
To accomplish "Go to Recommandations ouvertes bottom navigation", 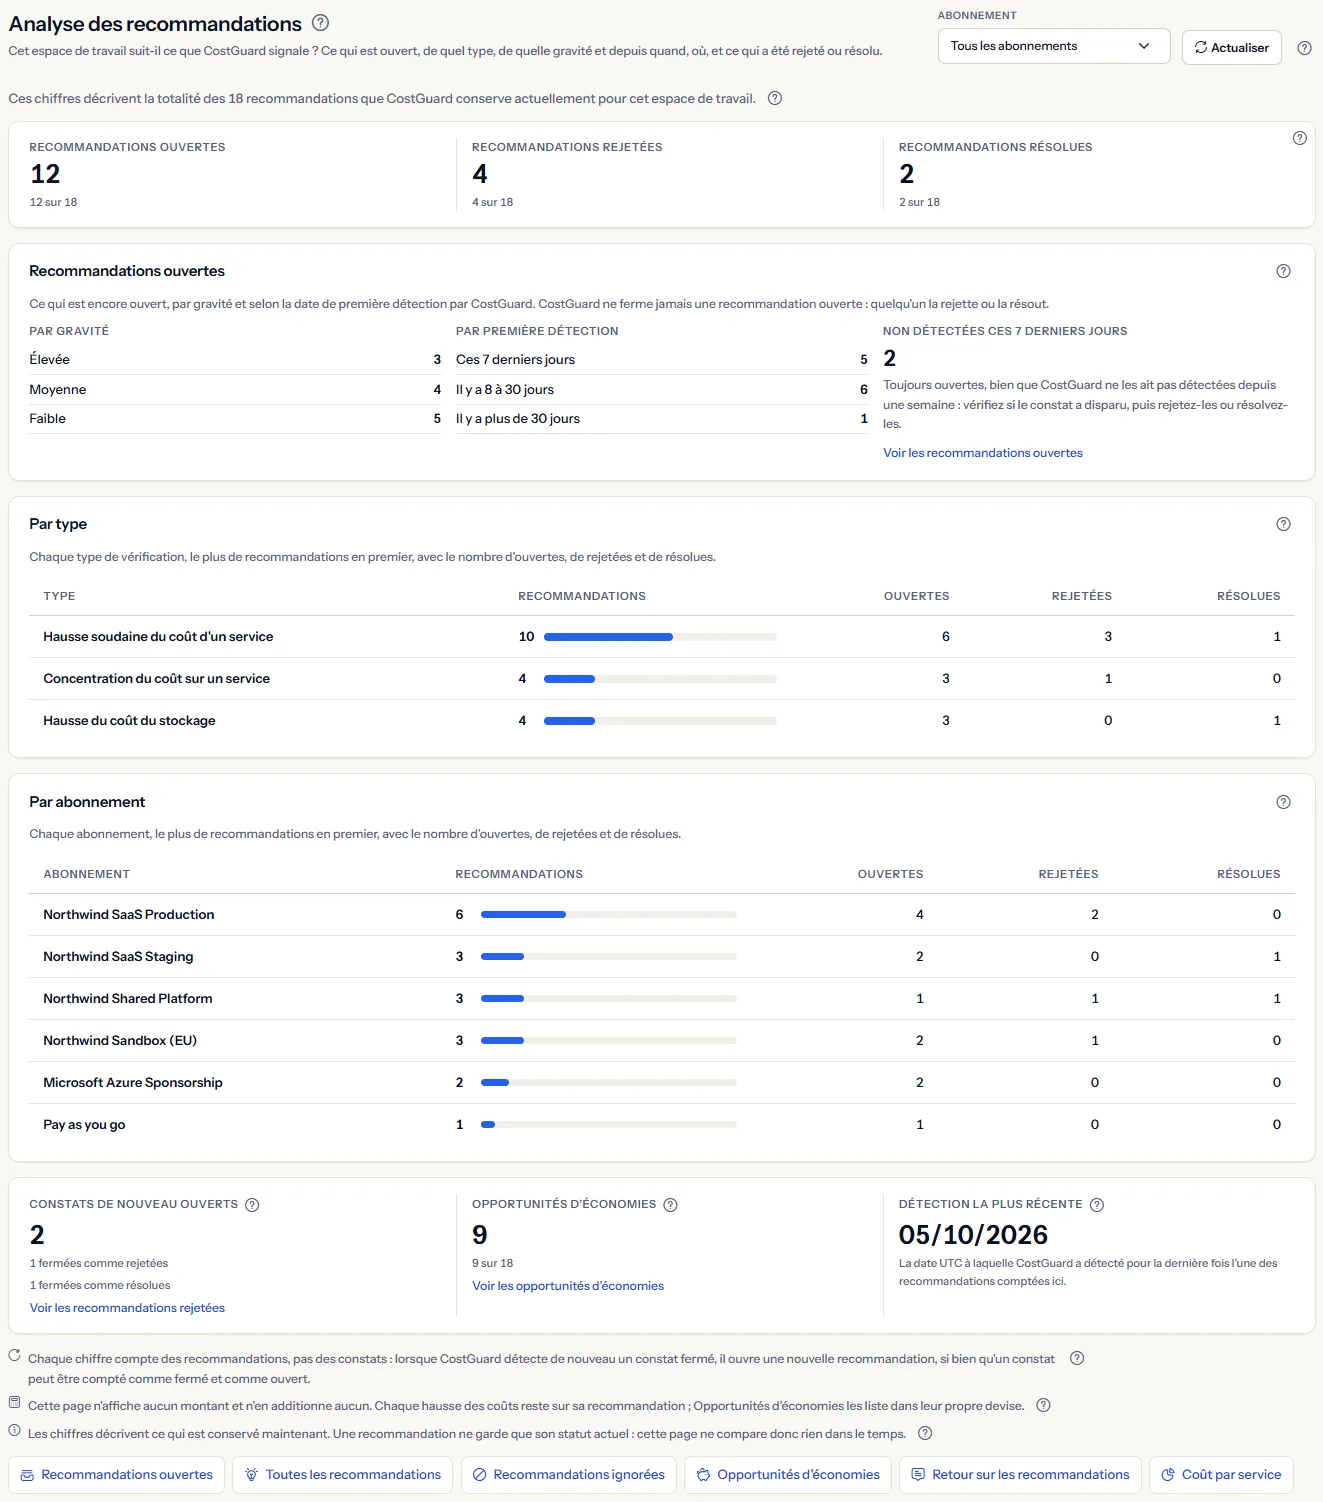I will (x=117, y=1475).
